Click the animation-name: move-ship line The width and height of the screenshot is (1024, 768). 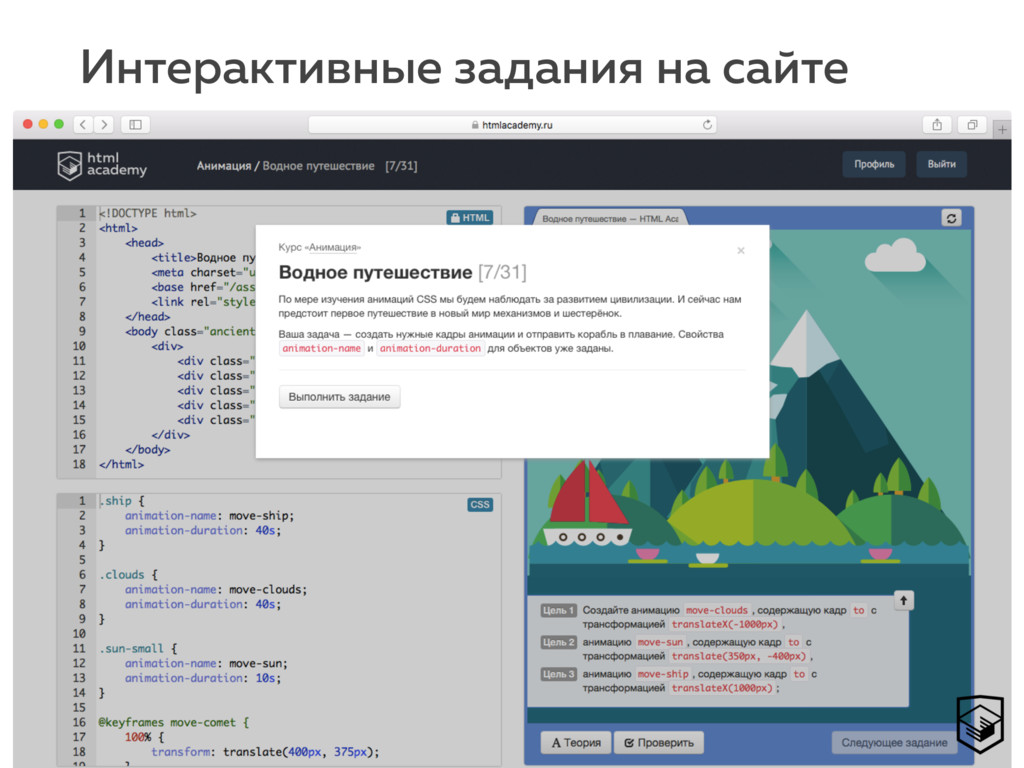[210, 515]
